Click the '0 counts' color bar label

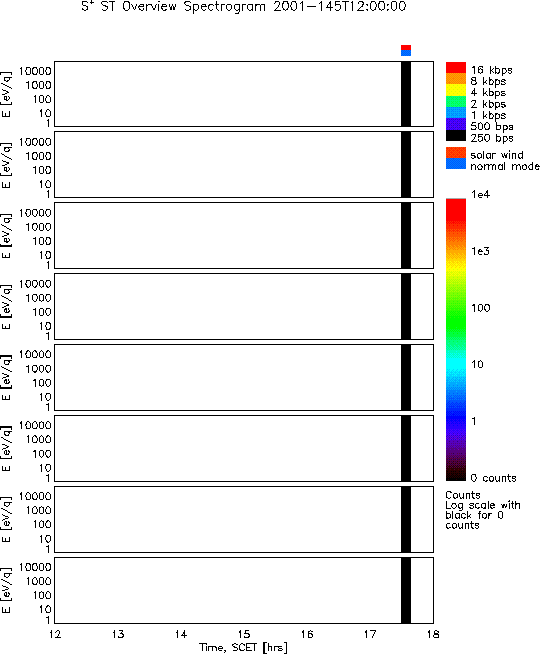click(x=494, y=478)
